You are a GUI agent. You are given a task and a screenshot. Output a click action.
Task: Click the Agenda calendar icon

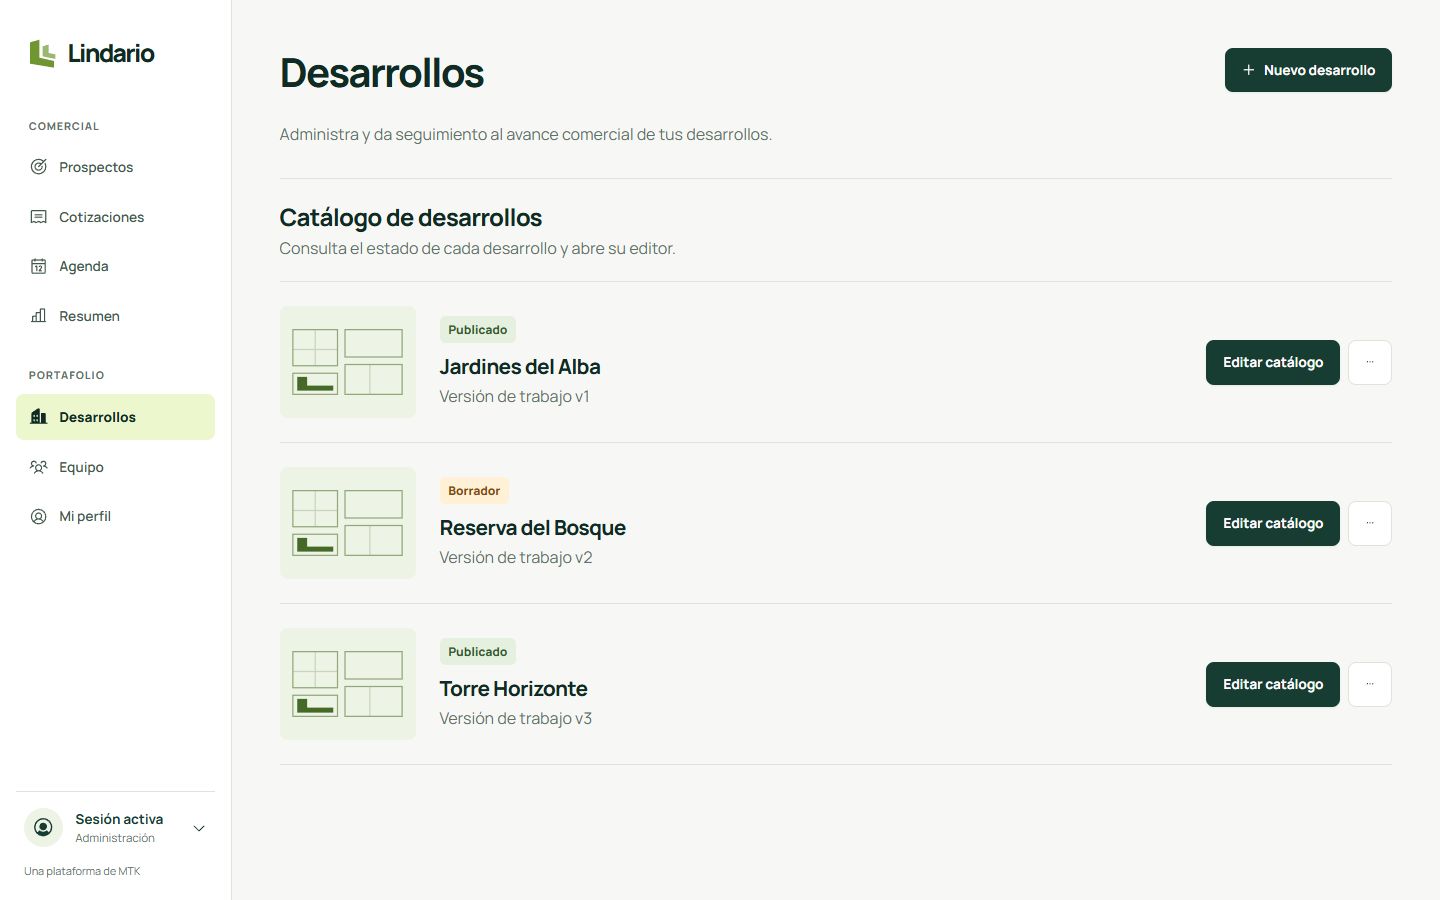(38, 266)
